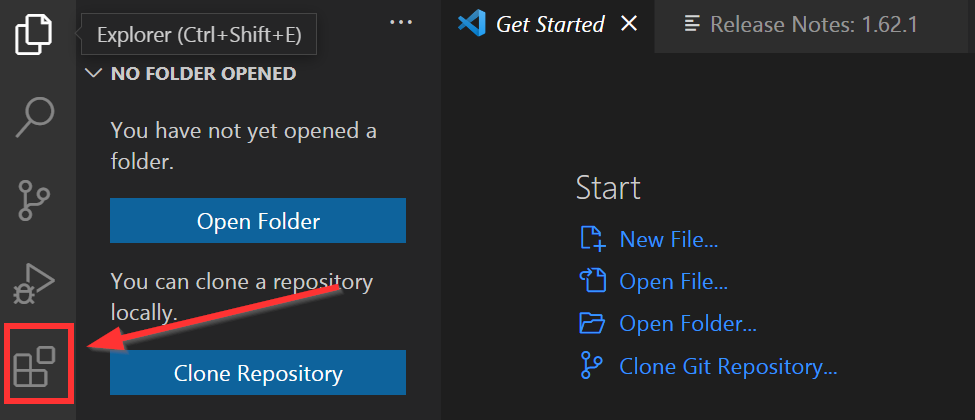Close the Get Started tab

coord(630,24)
